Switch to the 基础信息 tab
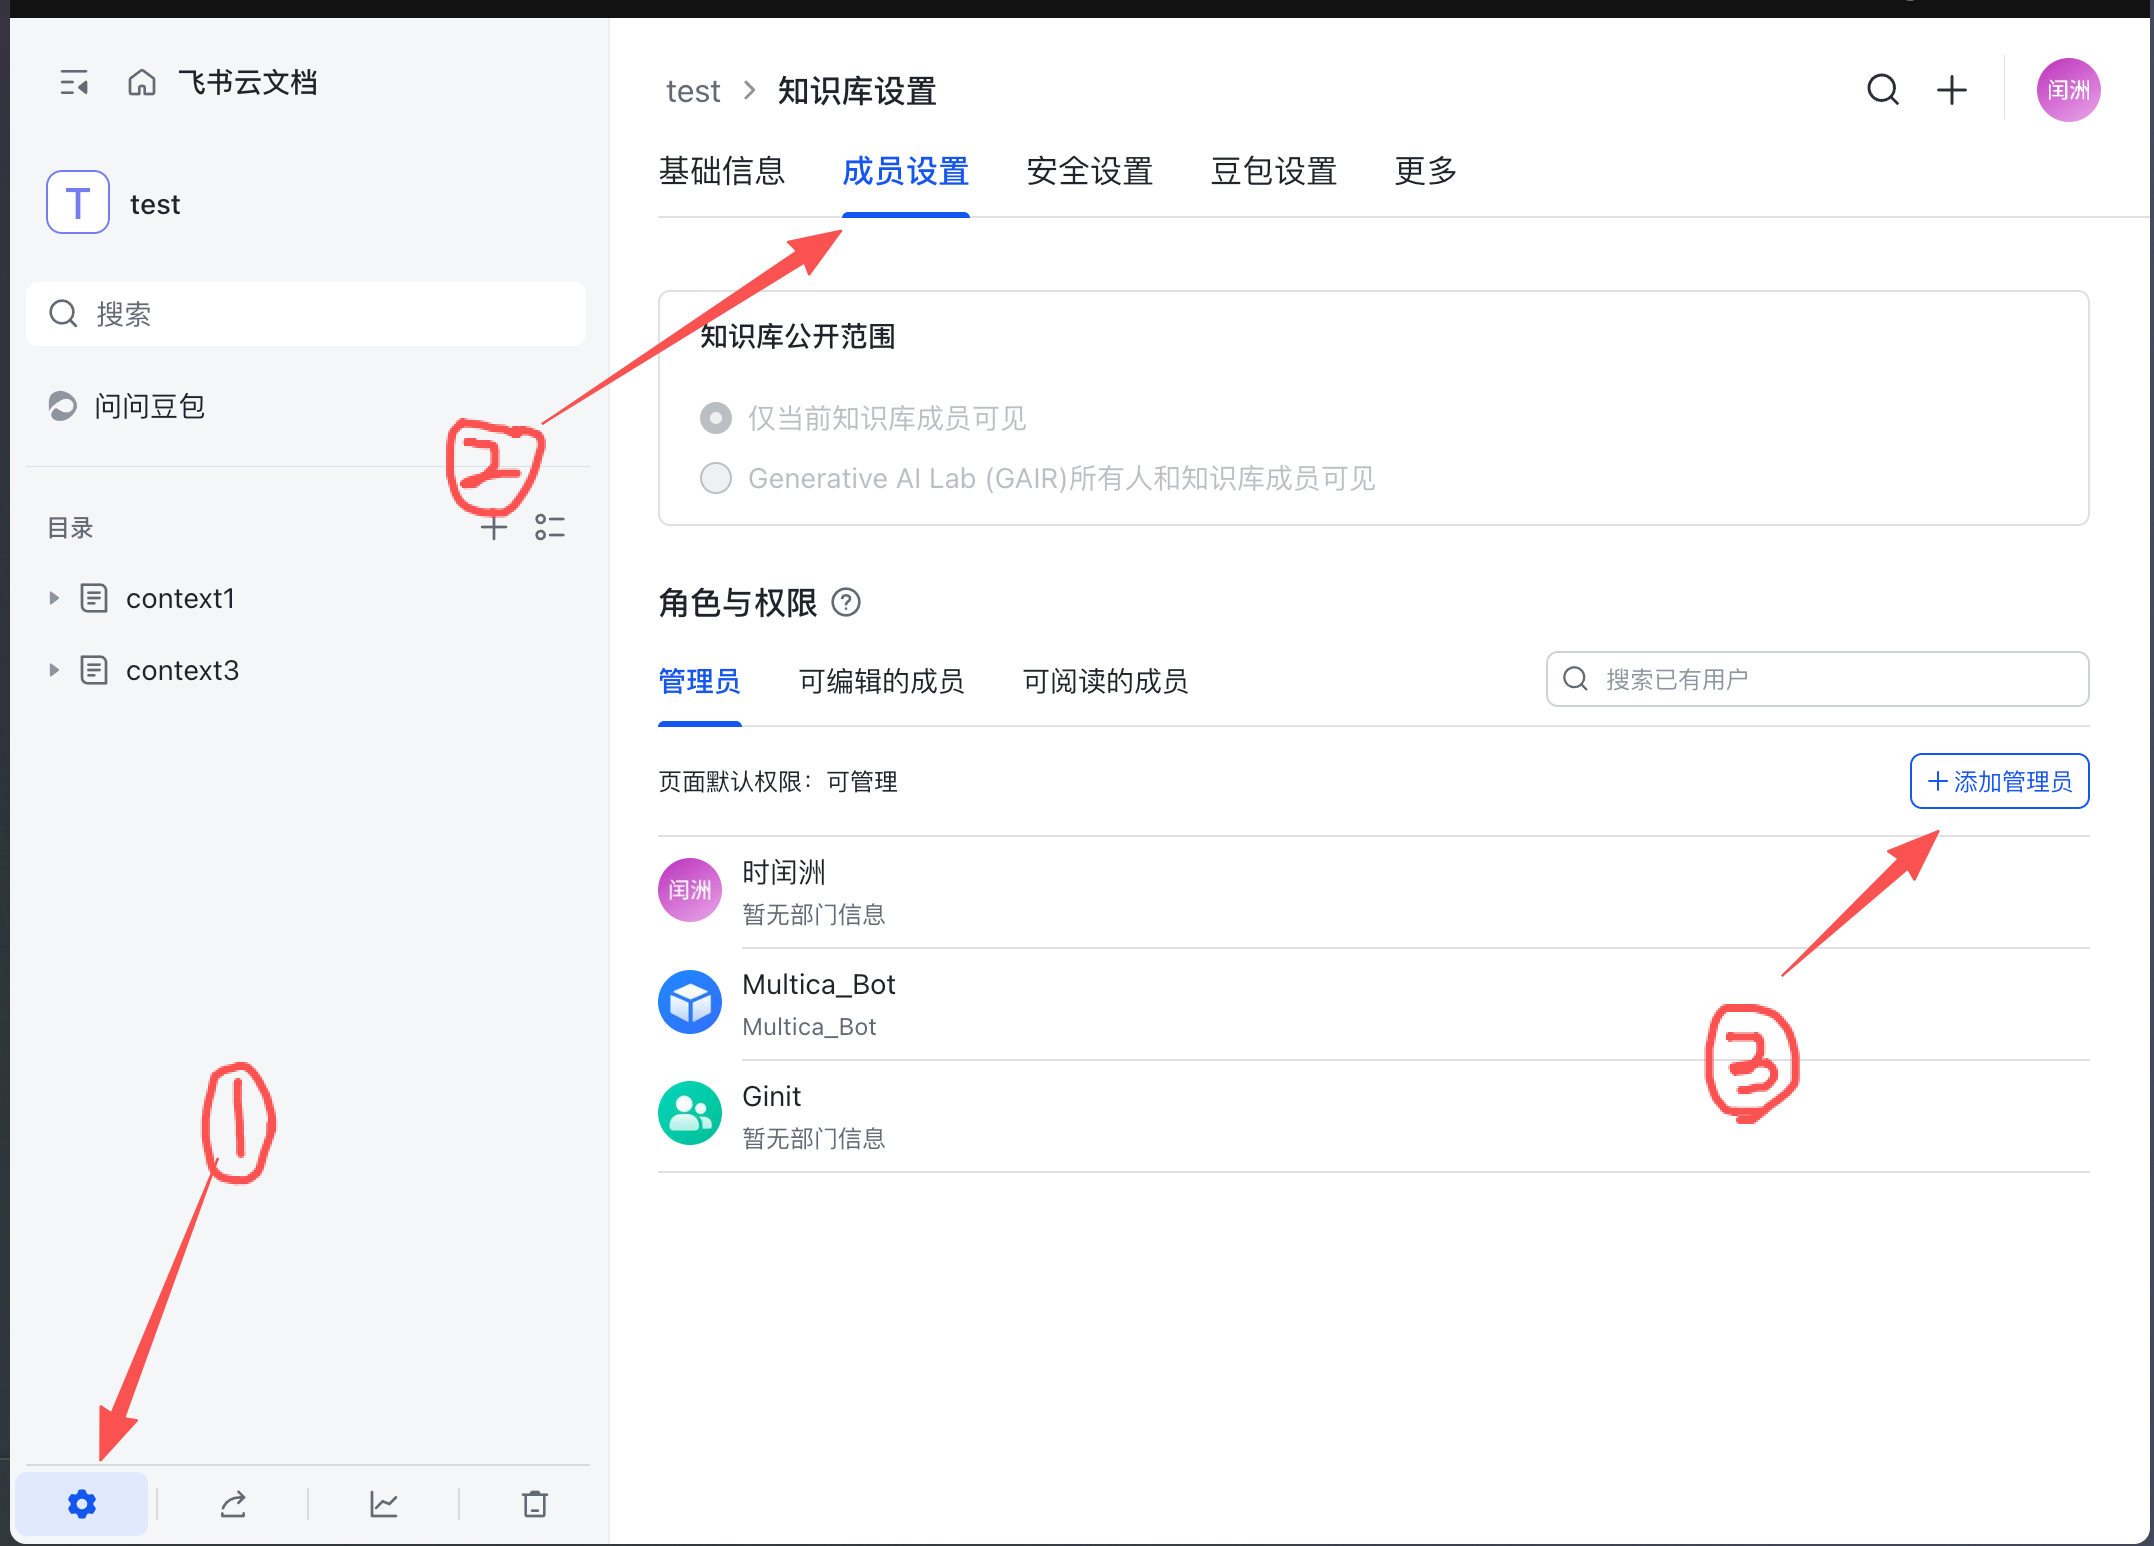This screenshot has height=1546, width=2154. 722,171
